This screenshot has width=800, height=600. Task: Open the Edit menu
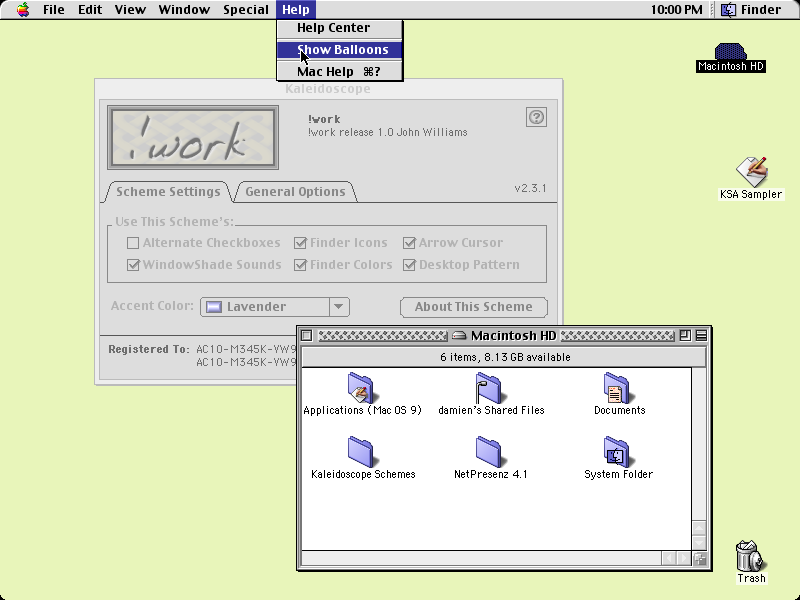coord(90,9)
